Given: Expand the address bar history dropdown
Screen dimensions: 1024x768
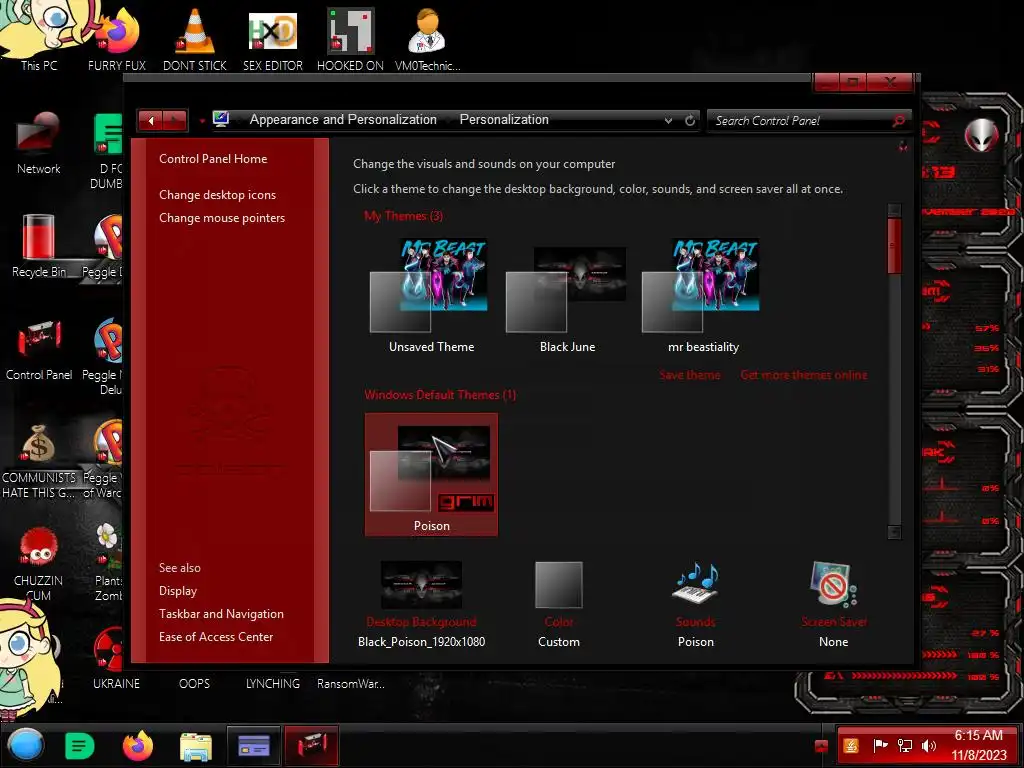Looking at the screenshot, I should pyautogui.click(x=668, y=121).
